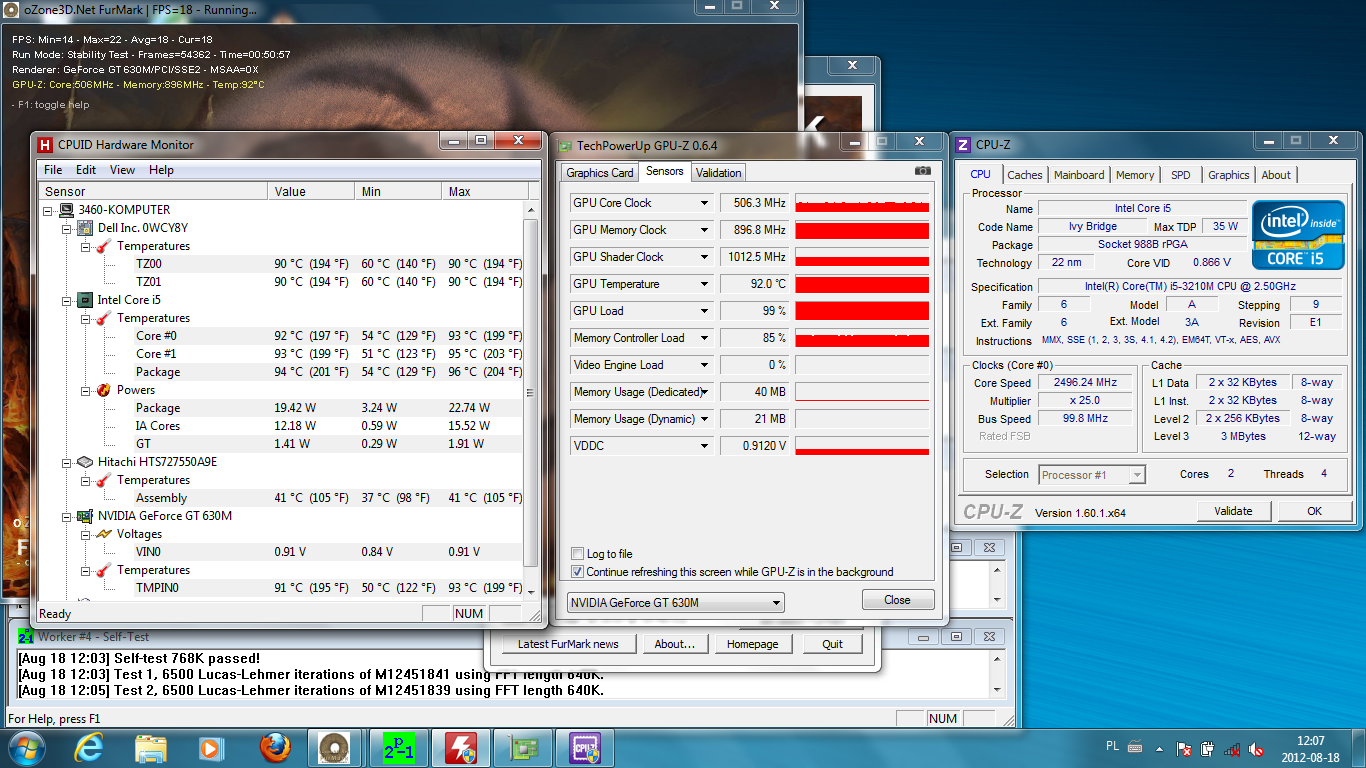The image size is (1366, 768).
Task: Switch to GPU-Z graphics card taskbar icon
Action: [521, 748]
